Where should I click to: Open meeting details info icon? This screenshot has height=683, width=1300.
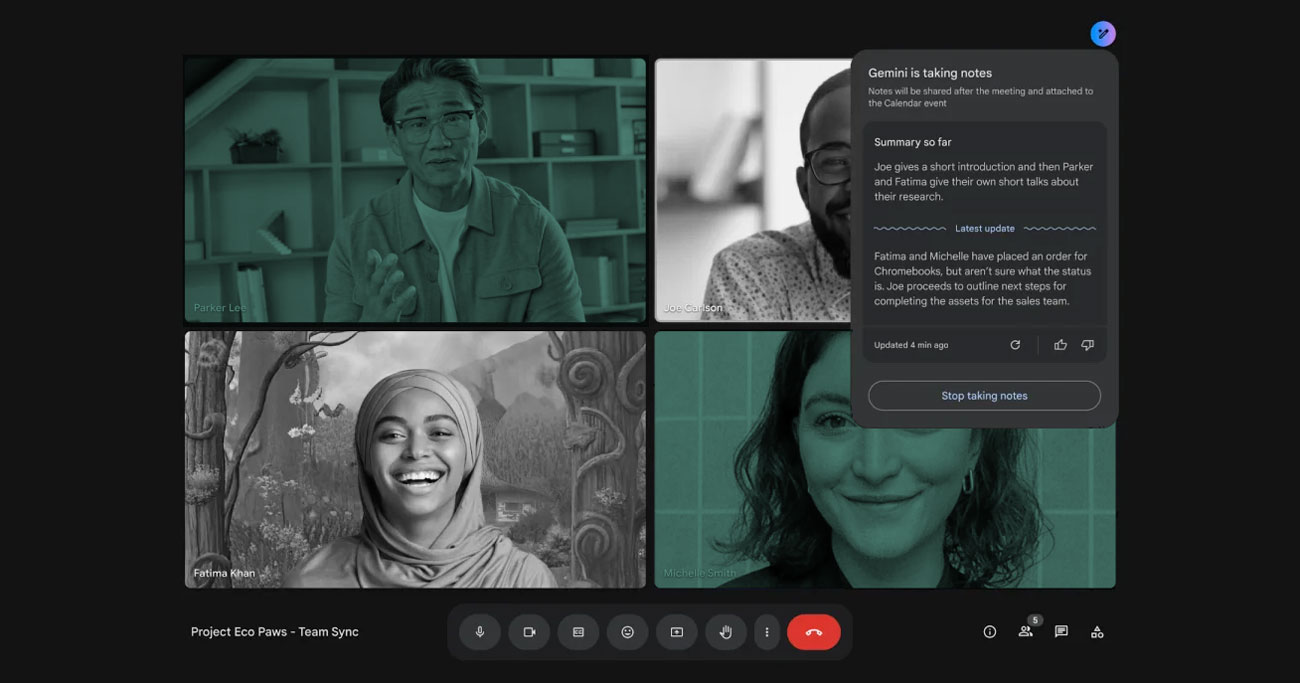(990, 632)
